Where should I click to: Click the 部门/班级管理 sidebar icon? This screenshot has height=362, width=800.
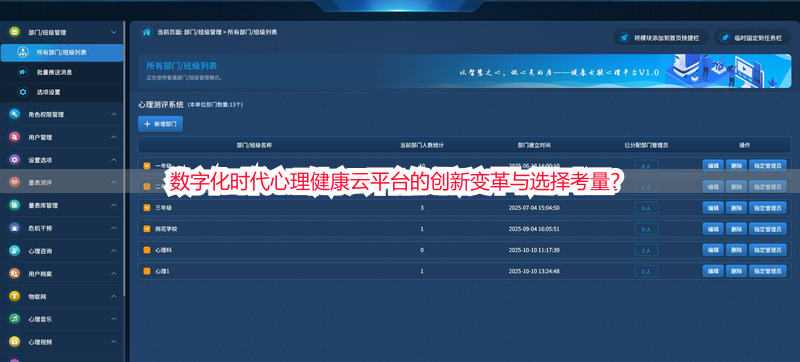(x=14, y=32)
